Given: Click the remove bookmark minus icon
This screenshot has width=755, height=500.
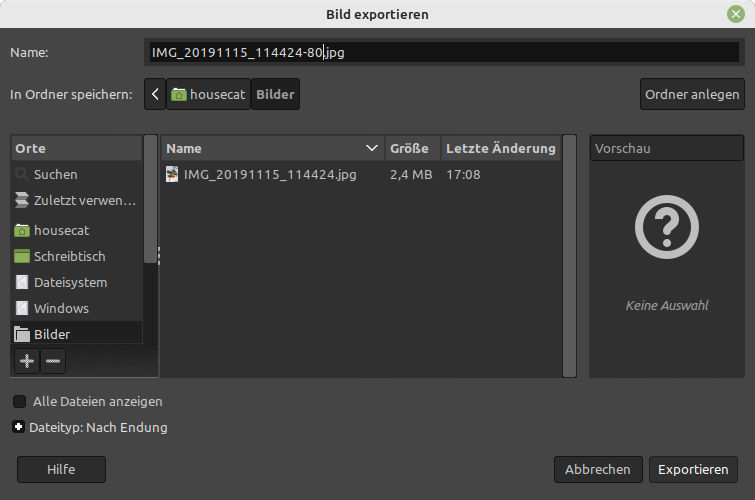Looking at the screenshot, I should click(53, 361).
